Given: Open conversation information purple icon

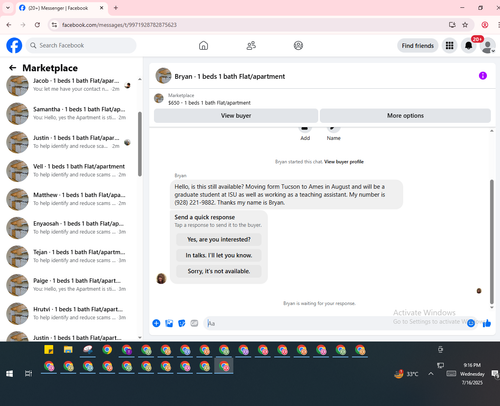Looking at the screenshot, I should [x=482, y=76].
